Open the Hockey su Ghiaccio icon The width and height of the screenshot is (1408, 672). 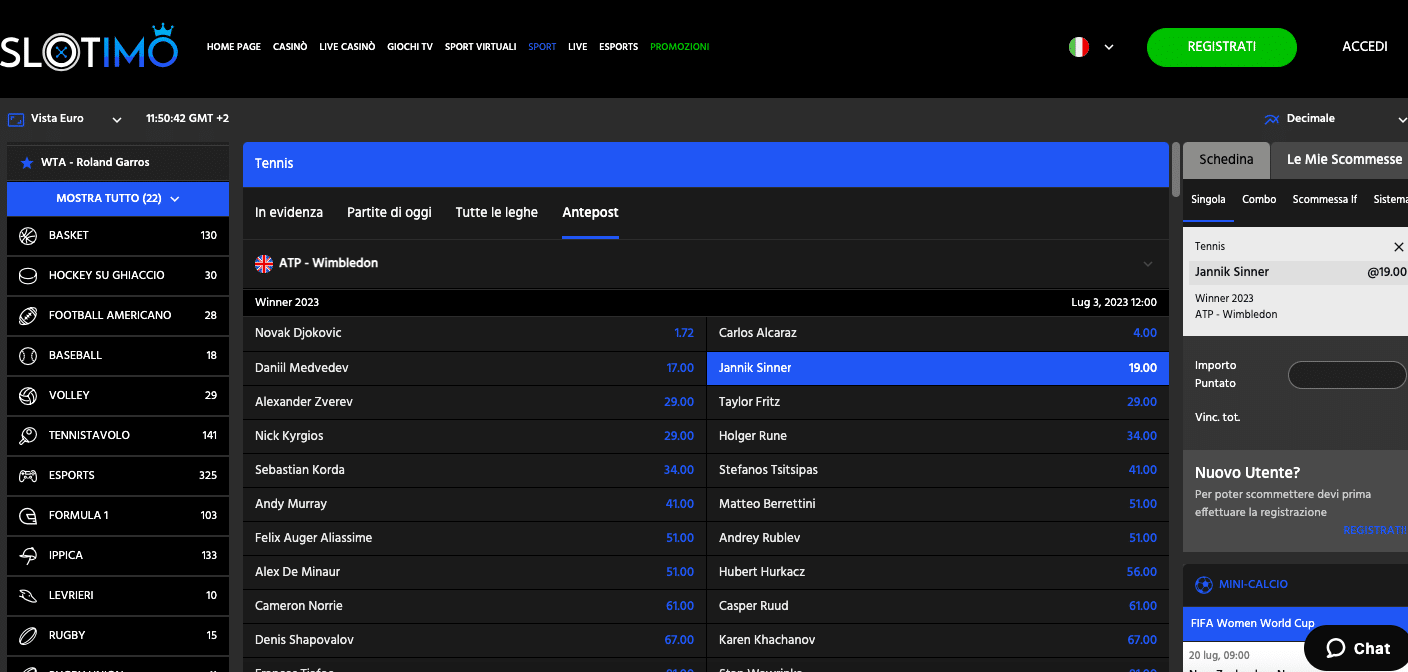tap(28, 275)
